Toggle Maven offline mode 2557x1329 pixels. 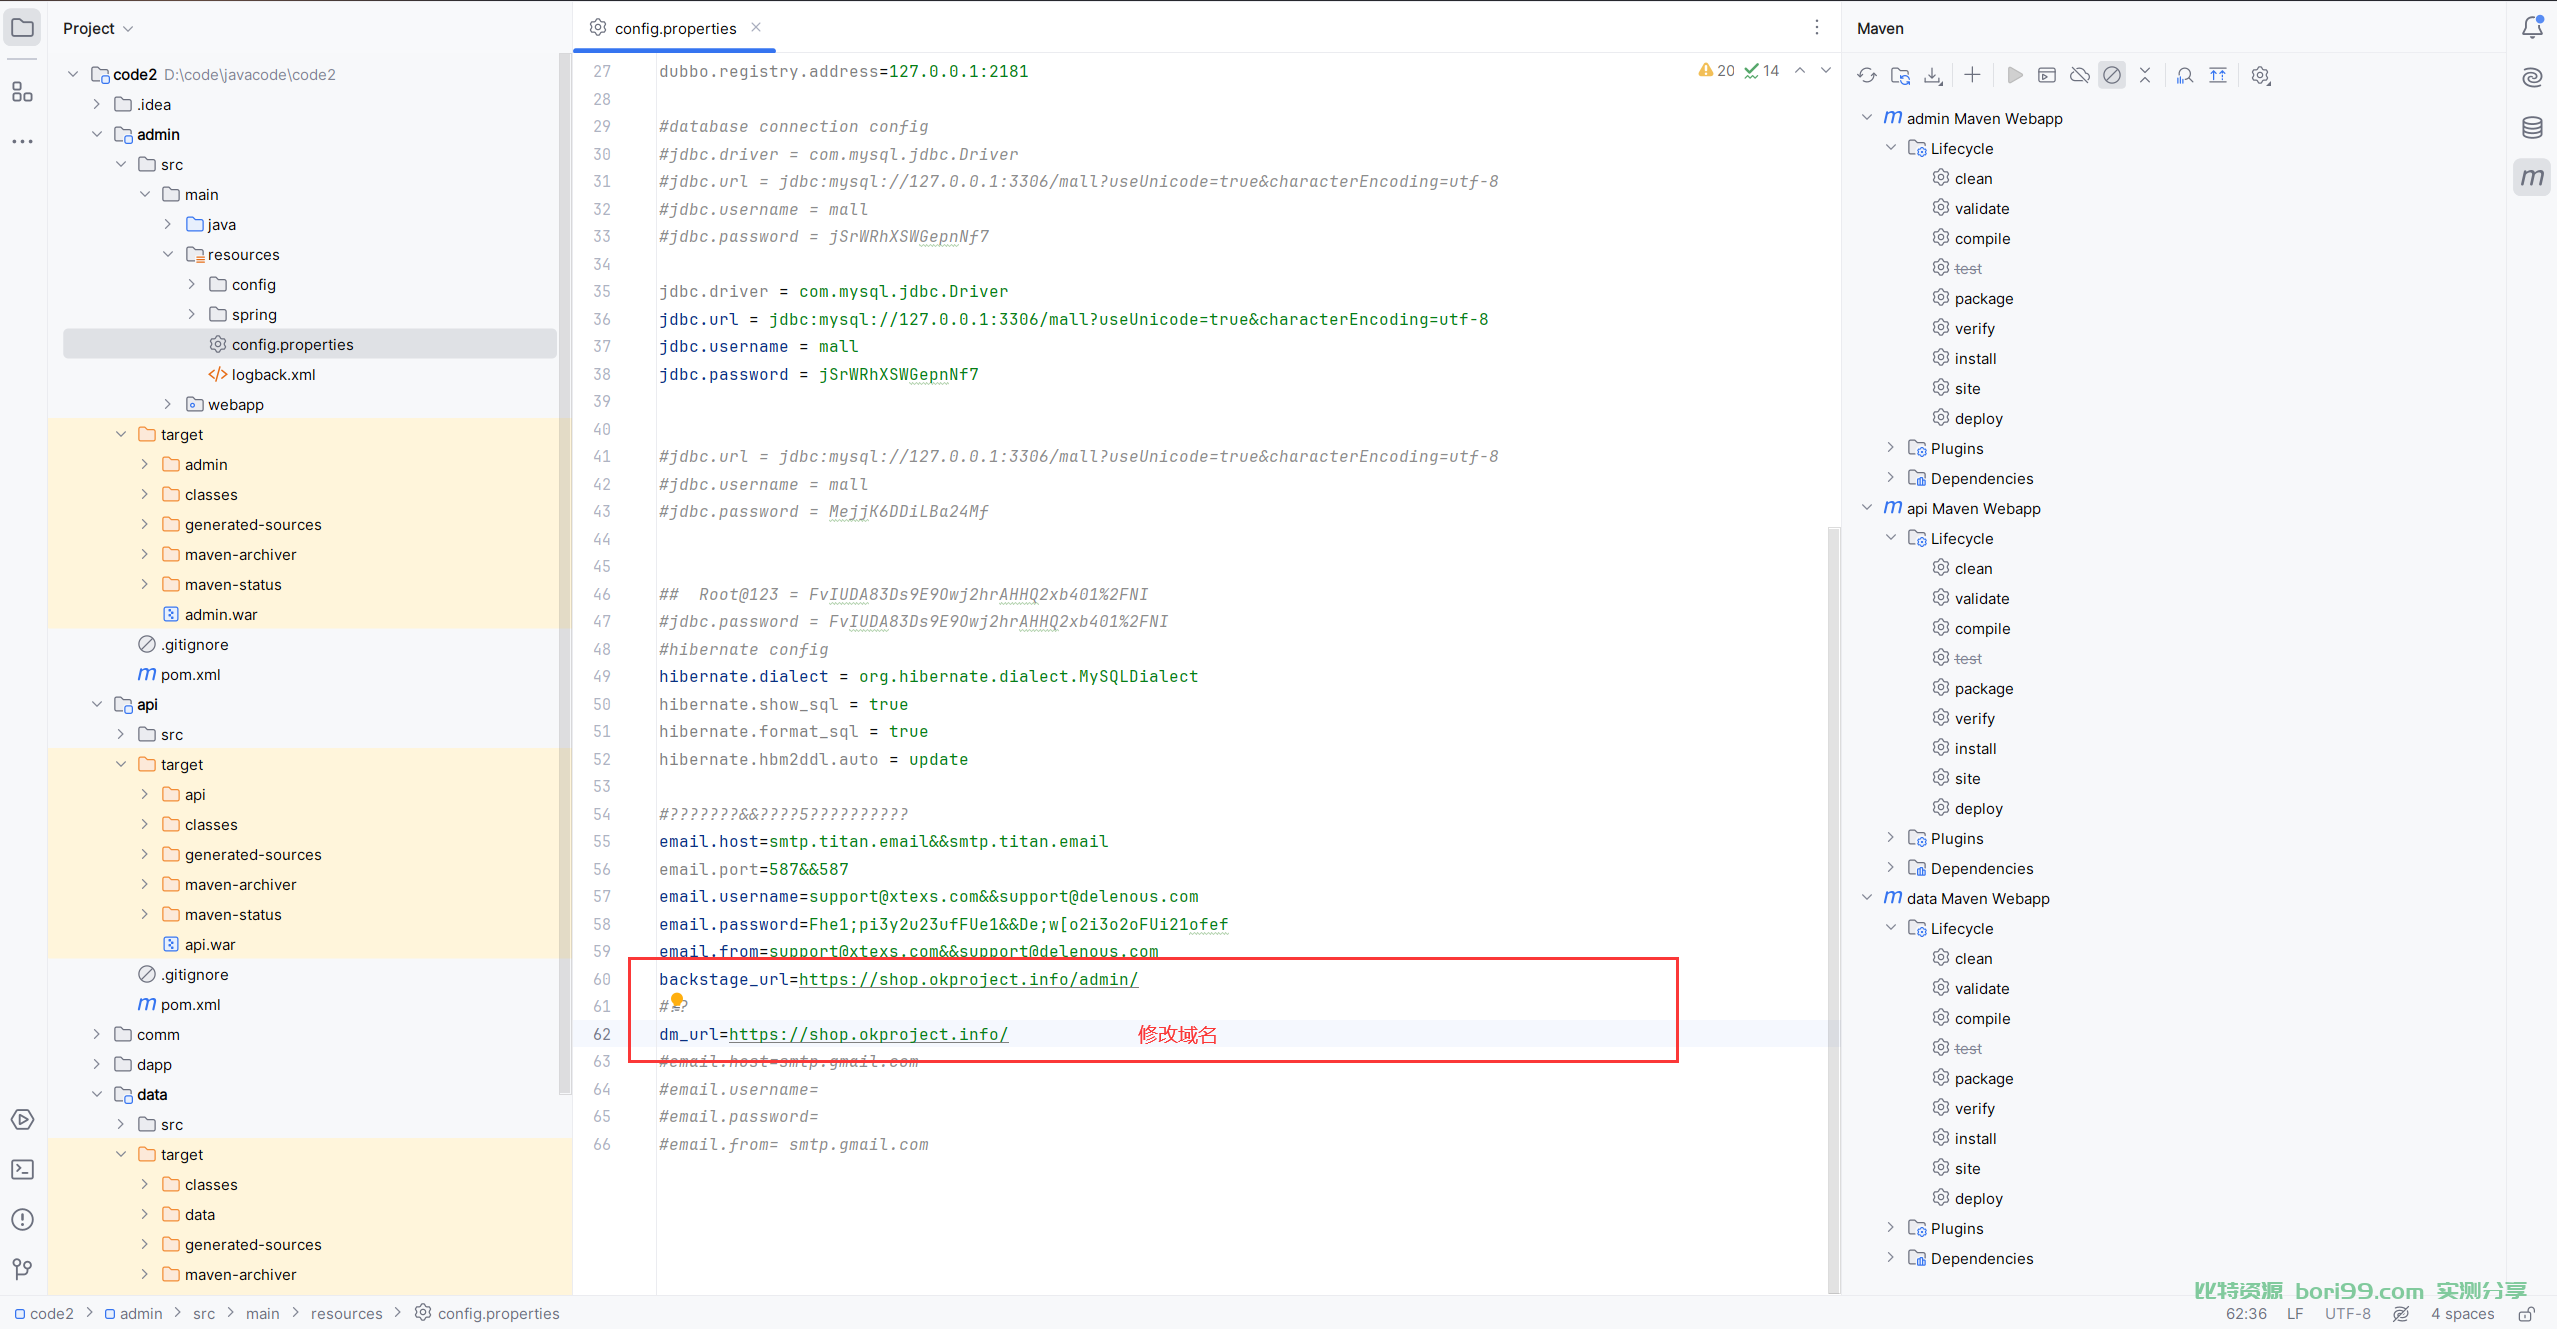tap(2080, 75)
